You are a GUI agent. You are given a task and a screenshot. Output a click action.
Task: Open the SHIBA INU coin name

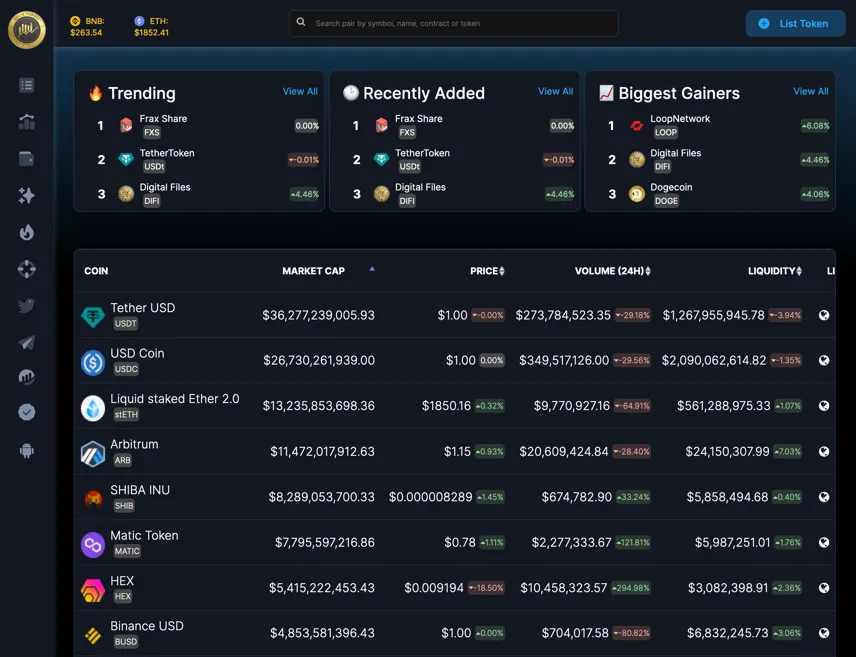pyautogui.click(x=140, y=490)
